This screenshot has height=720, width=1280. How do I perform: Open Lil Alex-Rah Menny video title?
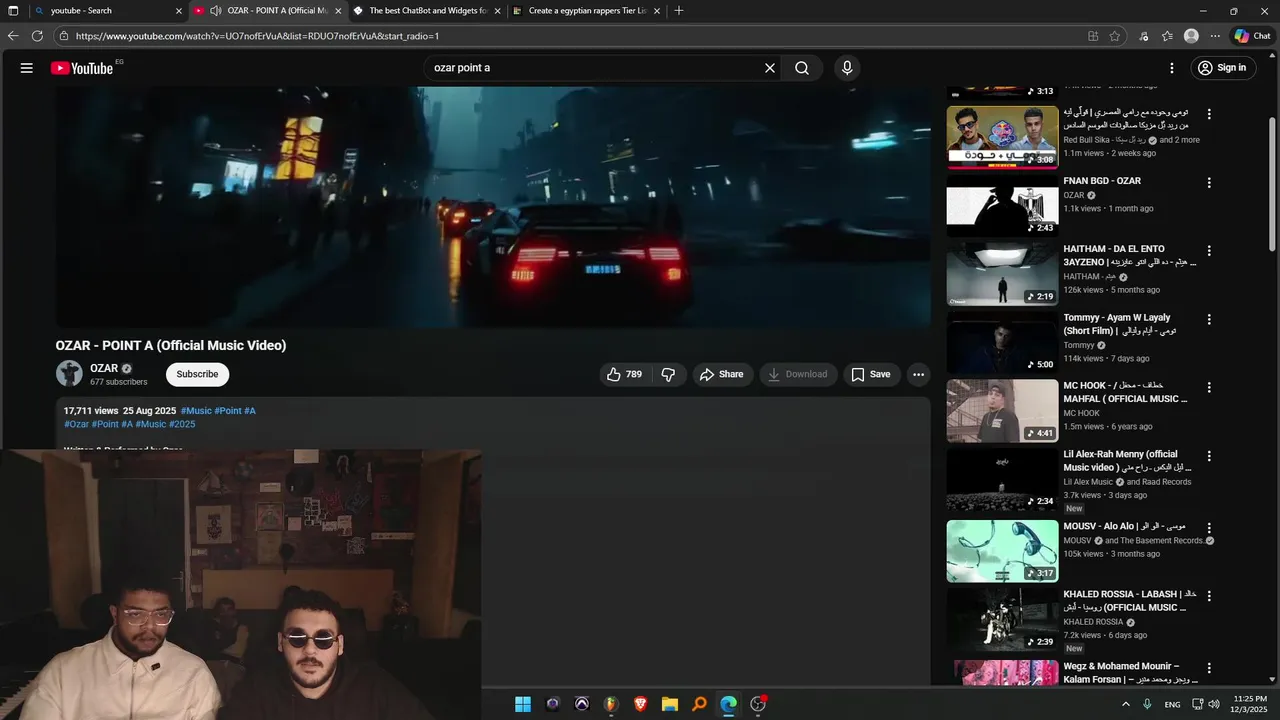pos(1126,461)
